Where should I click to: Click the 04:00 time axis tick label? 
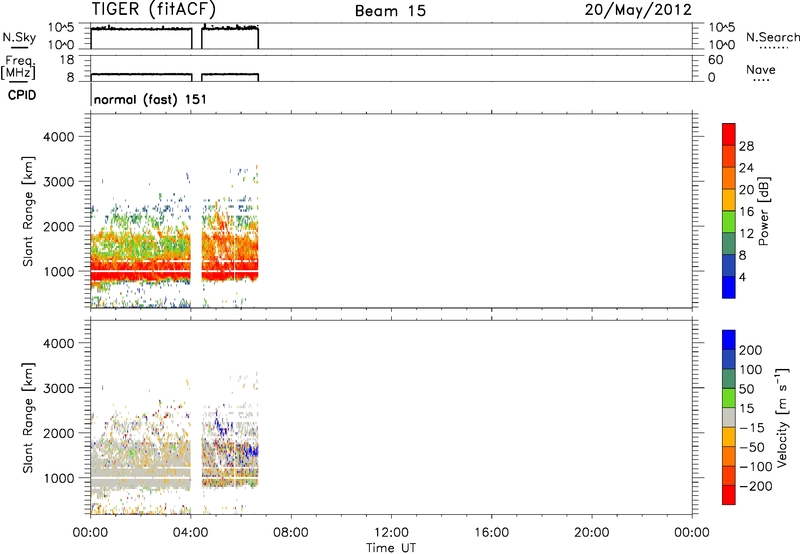tap(190, 533)
